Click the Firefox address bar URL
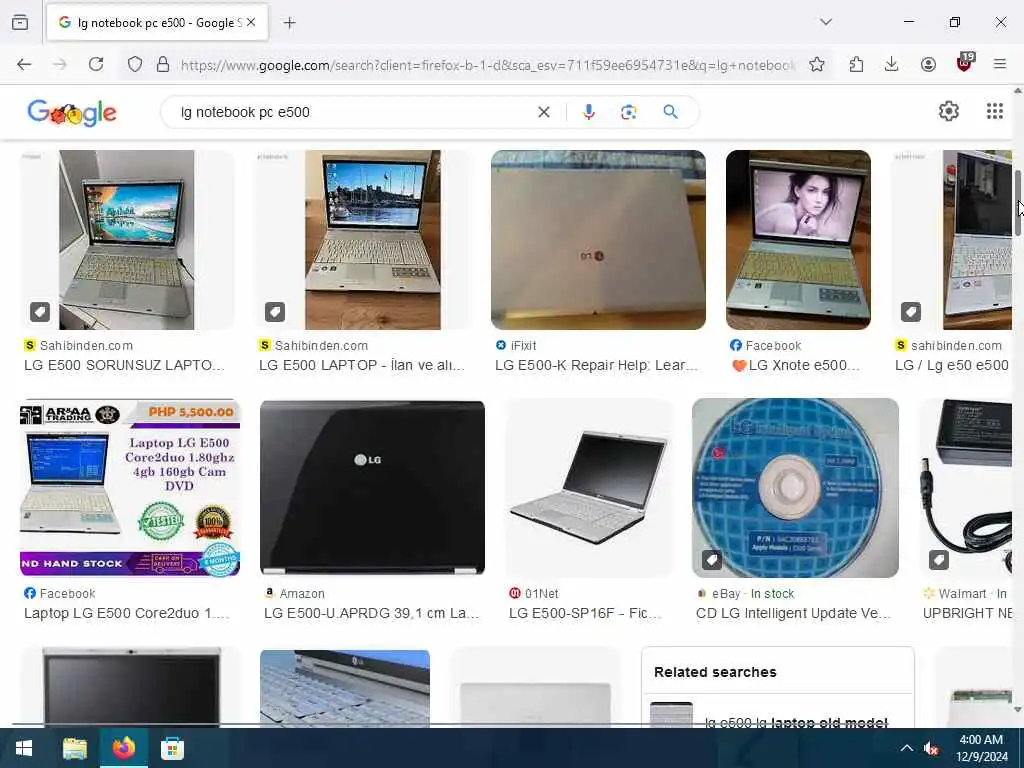 pyautogui.click(x=488, y=65)
